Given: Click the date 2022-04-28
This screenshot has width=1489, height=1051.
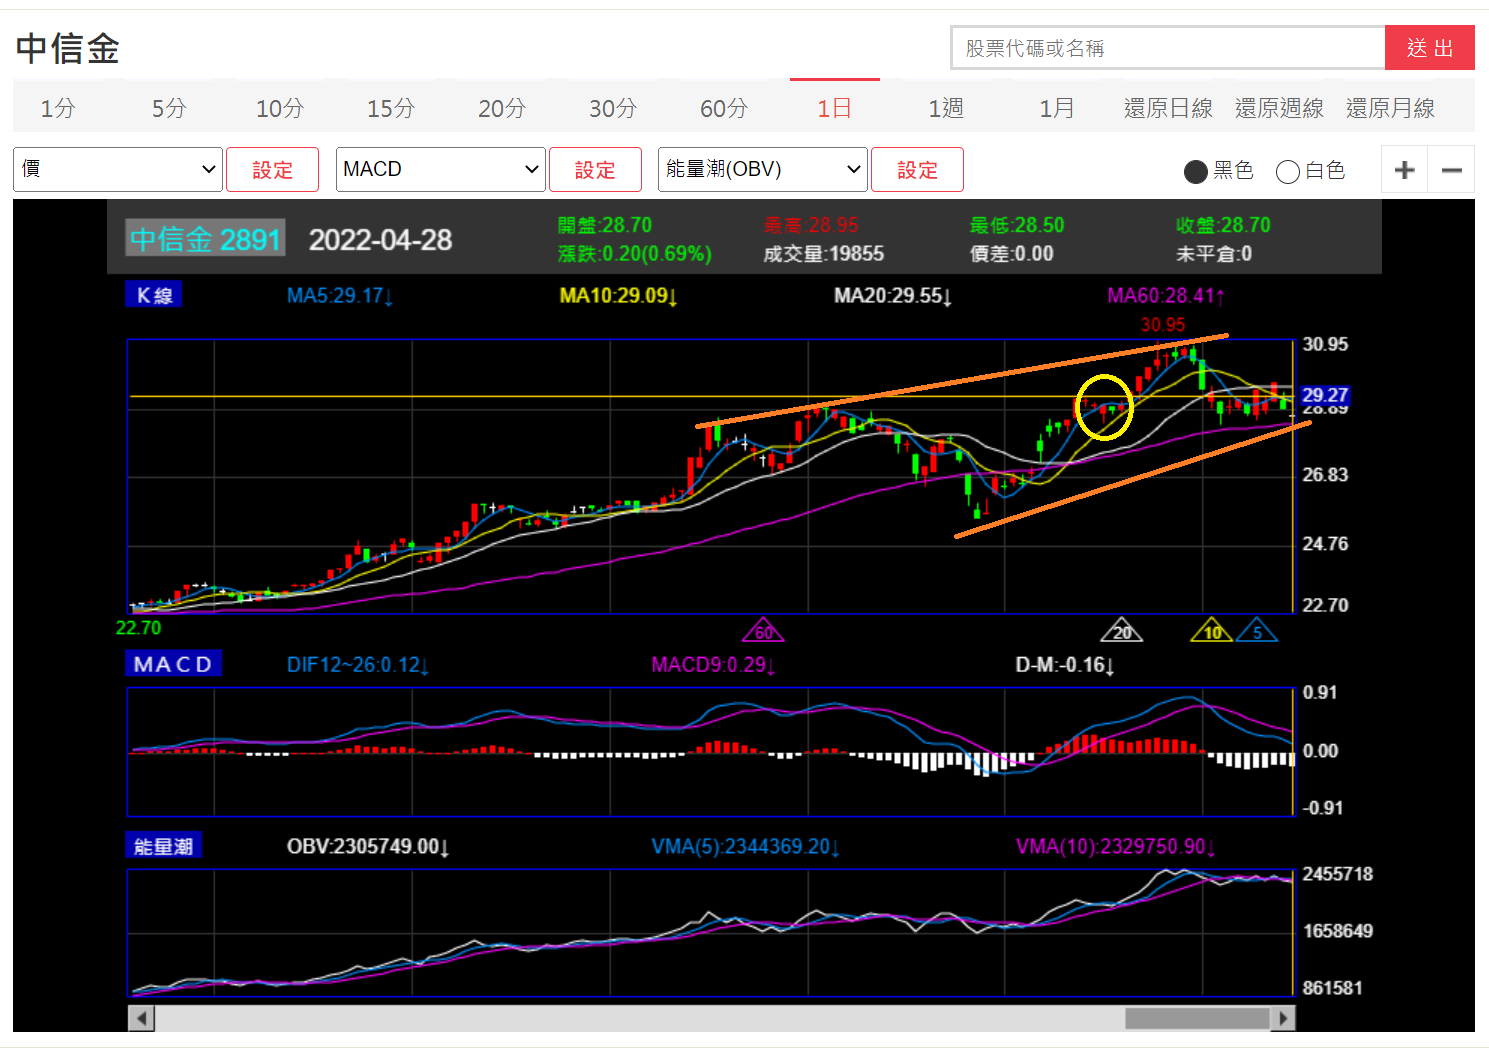Looking at the screenshot, I should click(x=380, y=240).
